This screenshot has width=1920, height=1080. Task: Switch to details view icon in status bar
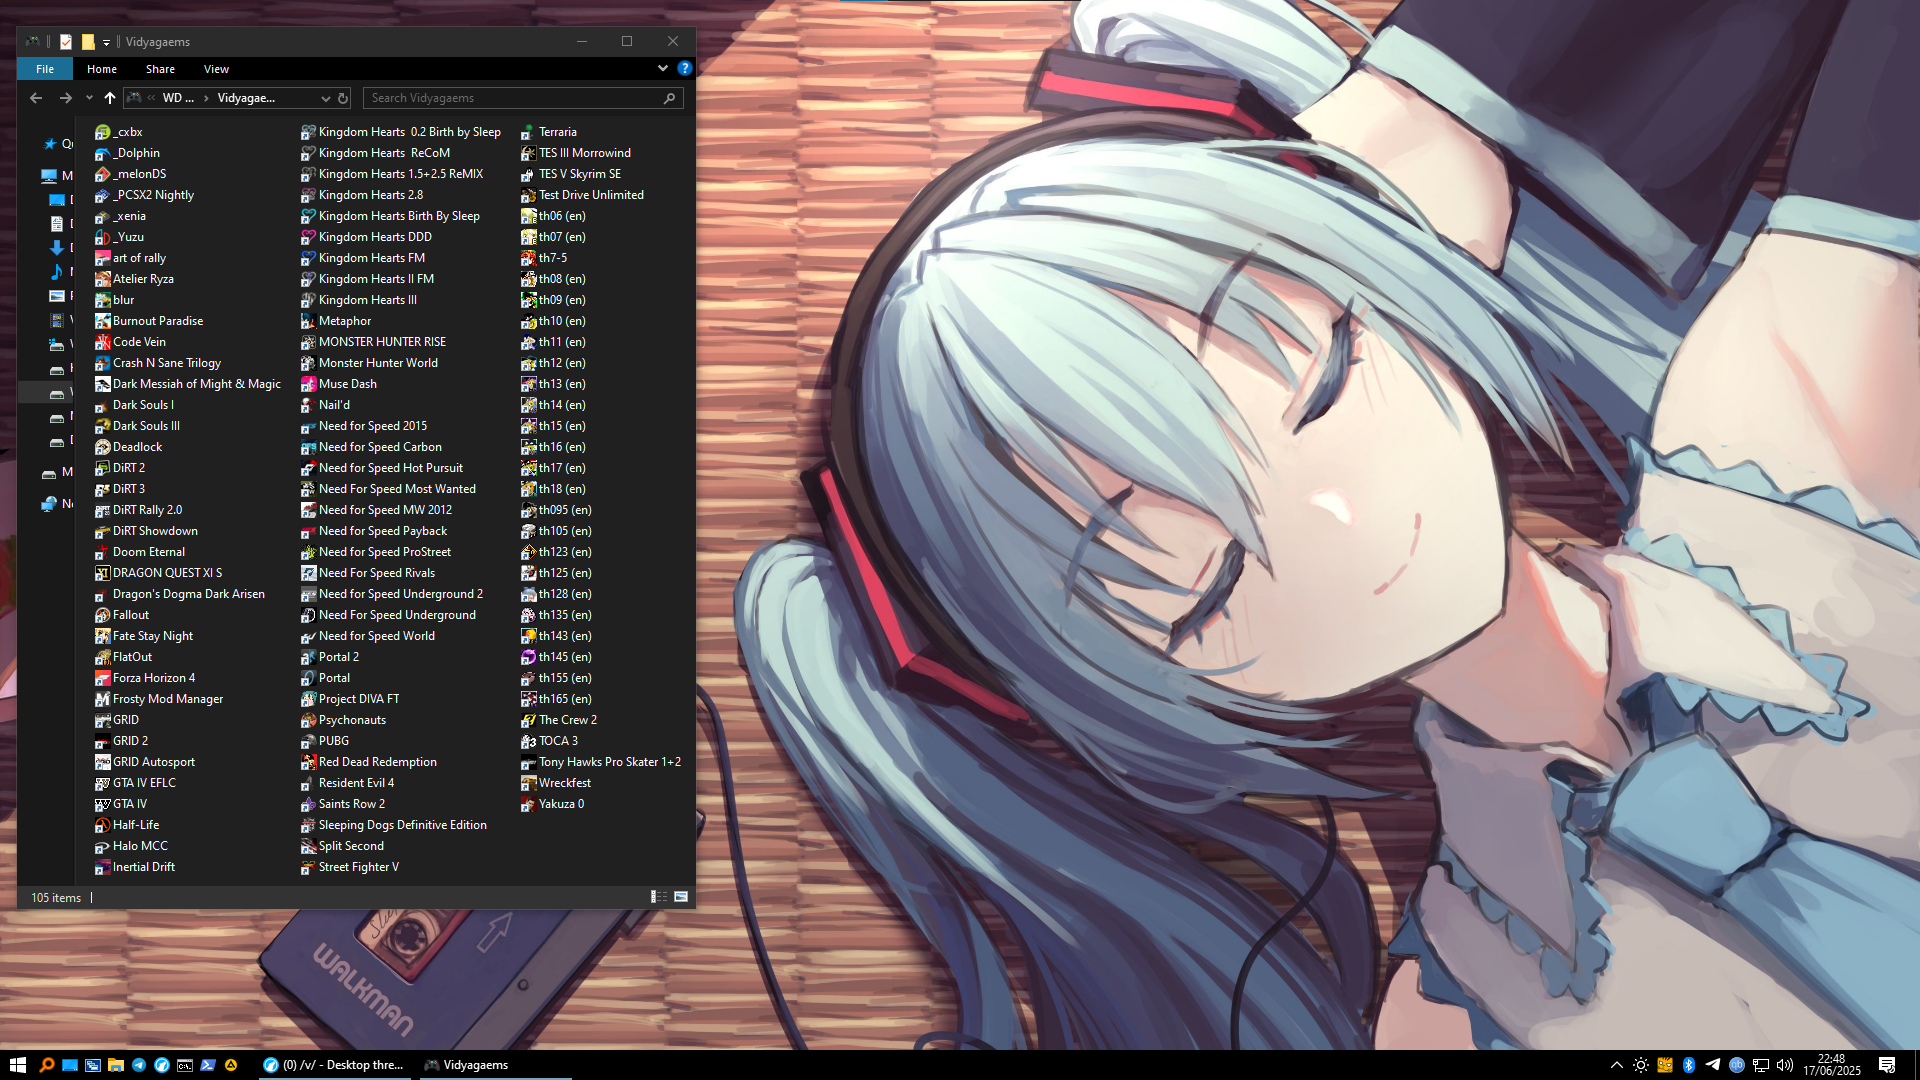coord(659,897)
